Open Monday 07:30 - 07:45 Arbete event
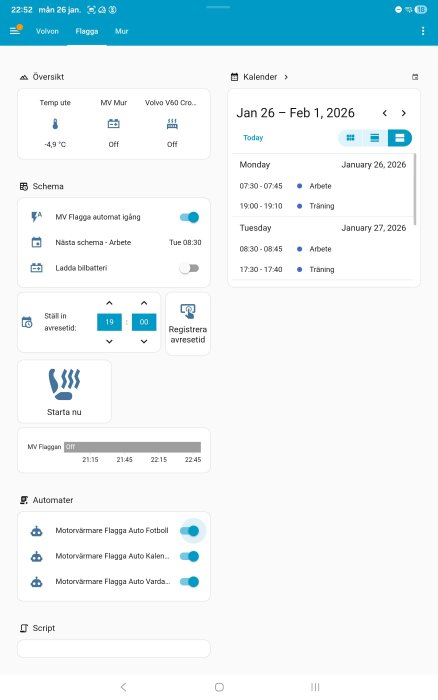438x700 pixels. pos(322,186)
